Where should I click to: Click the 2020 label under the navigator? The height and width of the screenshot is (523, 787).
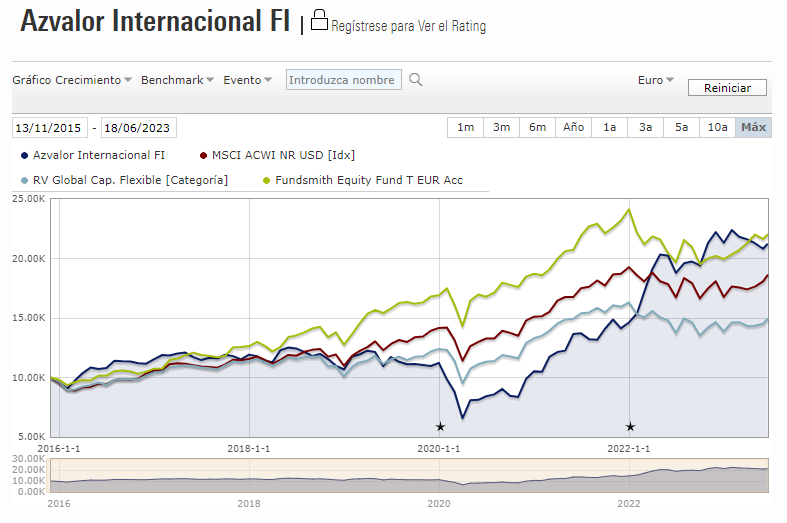[439, 503]
